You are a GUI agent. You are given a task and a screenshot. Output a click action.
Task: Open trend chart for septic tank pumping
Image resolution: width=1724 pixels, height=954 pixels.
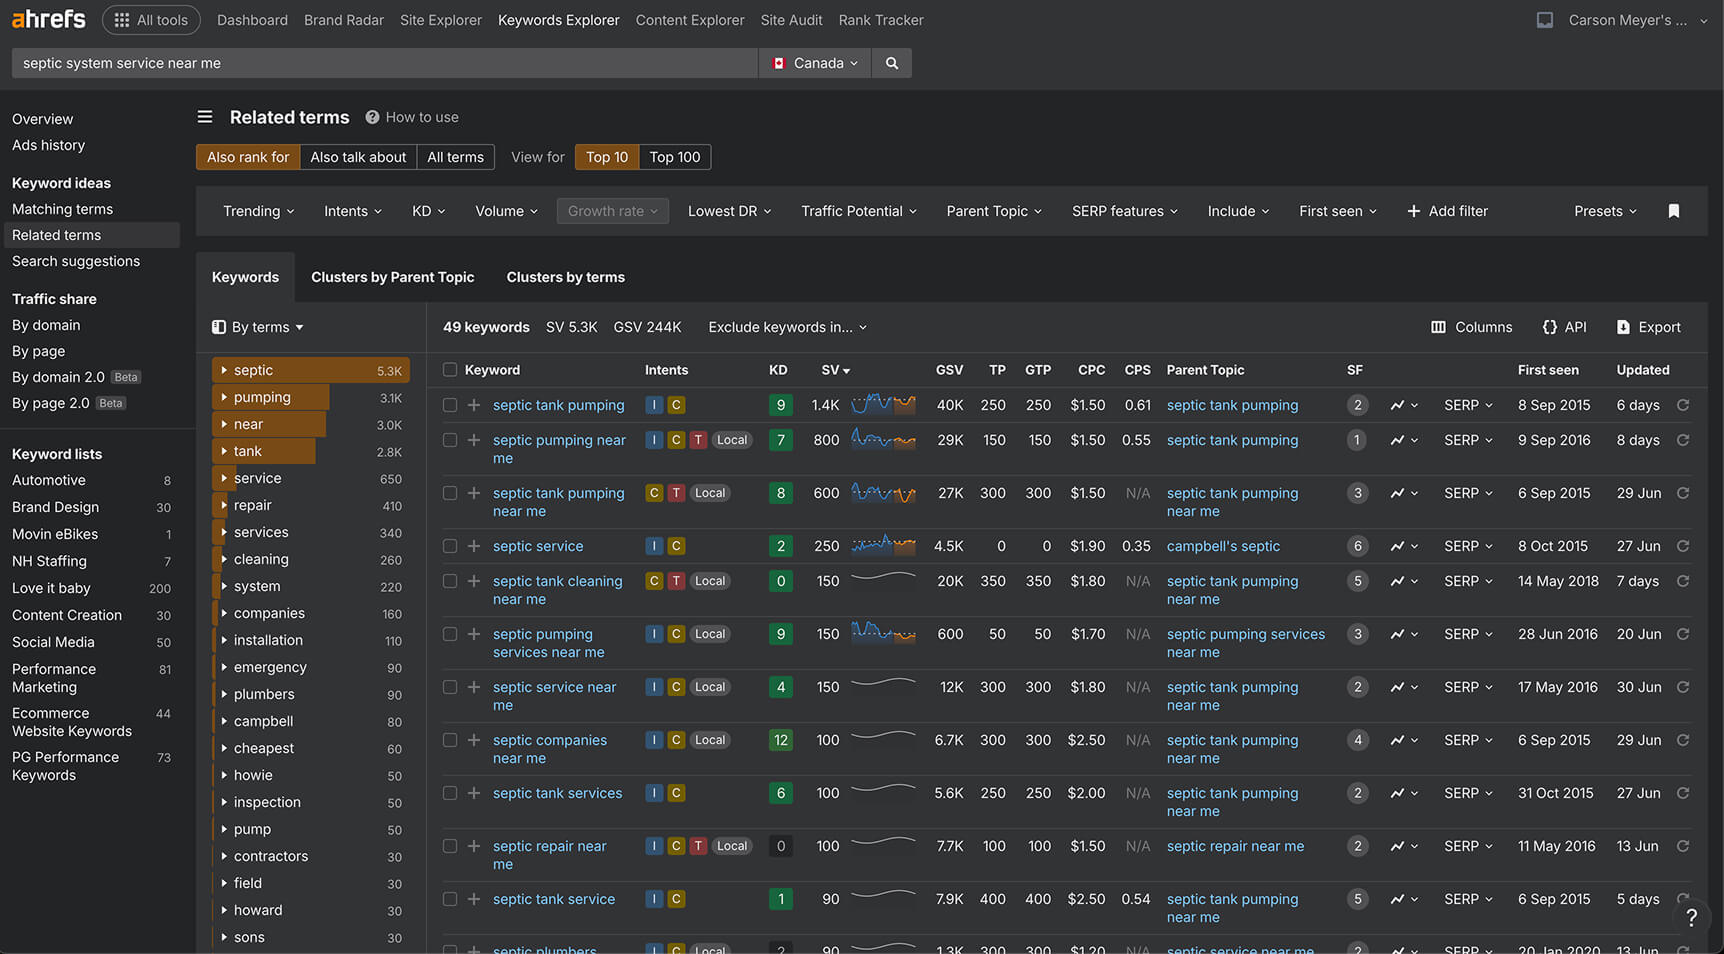coord(1403,405)
